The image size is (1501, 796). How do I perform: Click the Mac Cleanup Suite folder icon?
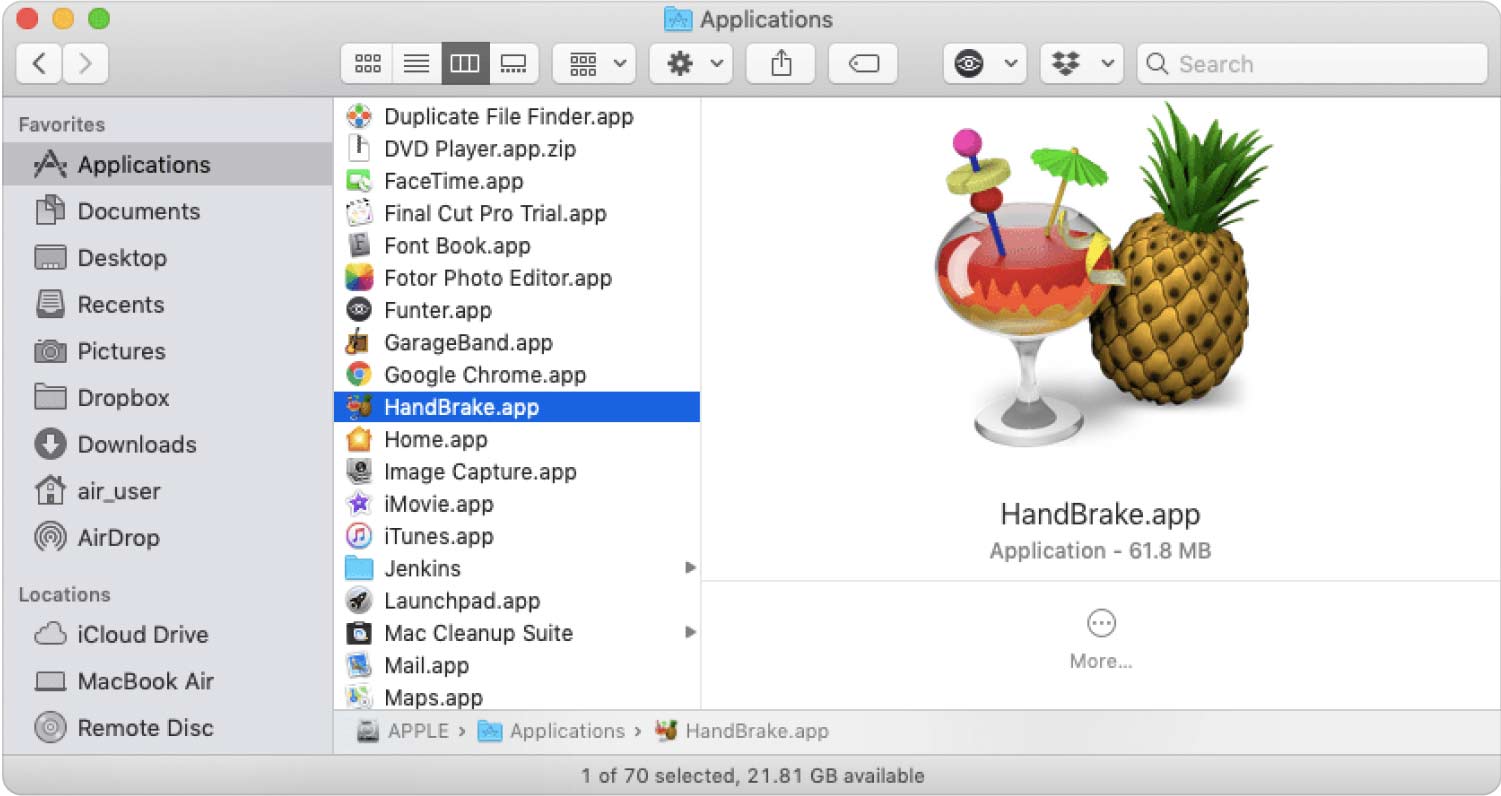click(x=359, y=634)
